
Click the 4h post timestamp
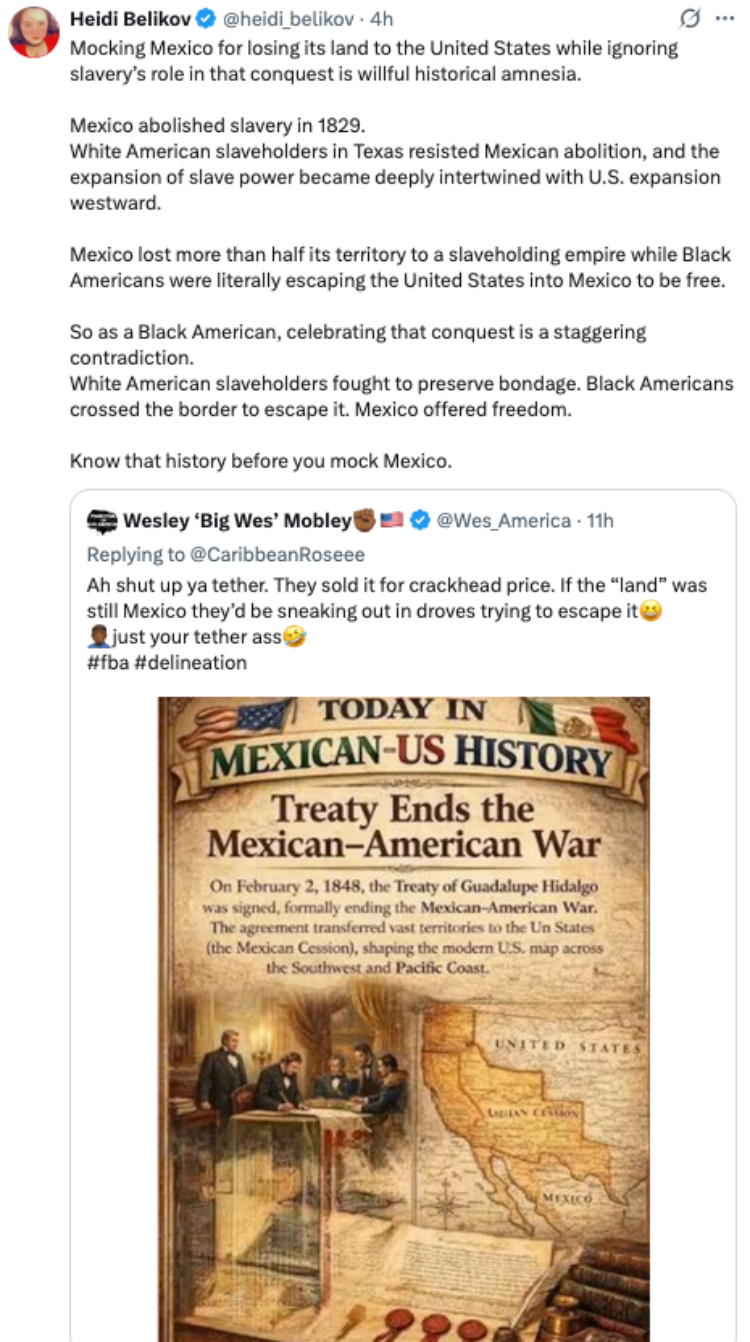point(381,18)
